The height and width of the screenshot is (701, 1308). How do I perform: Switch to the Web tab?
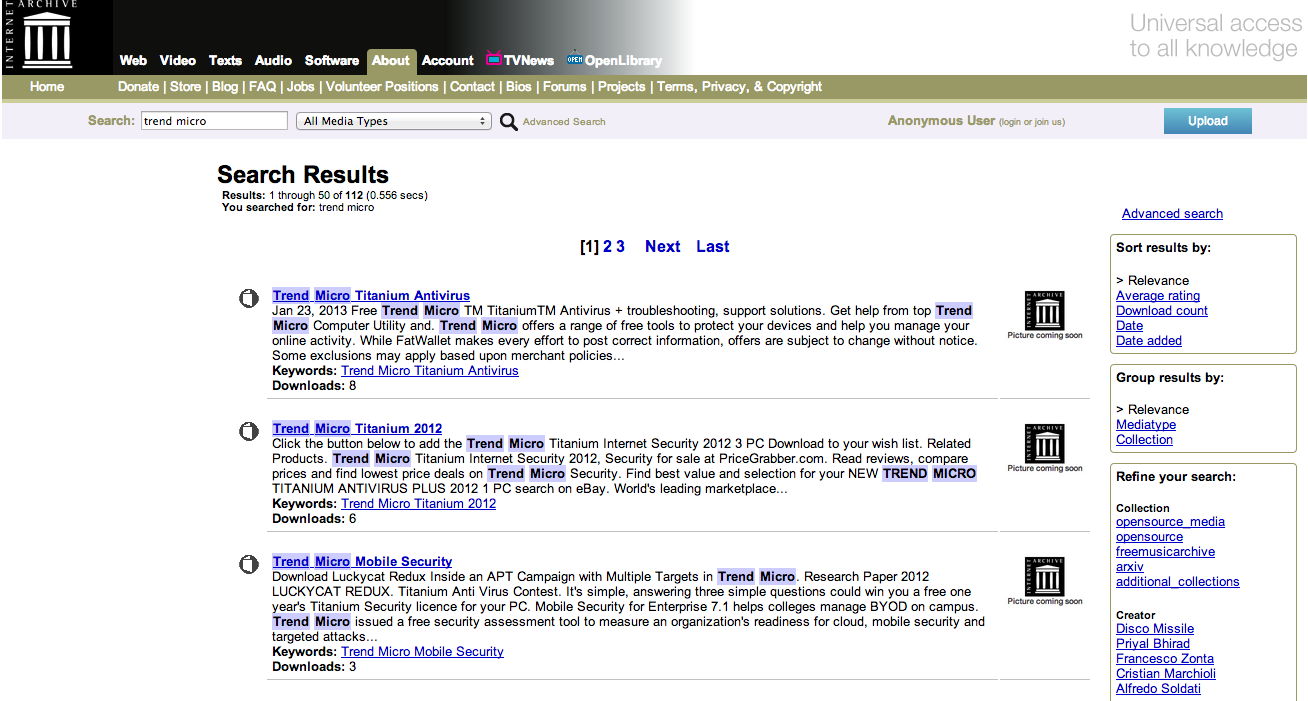133,60
